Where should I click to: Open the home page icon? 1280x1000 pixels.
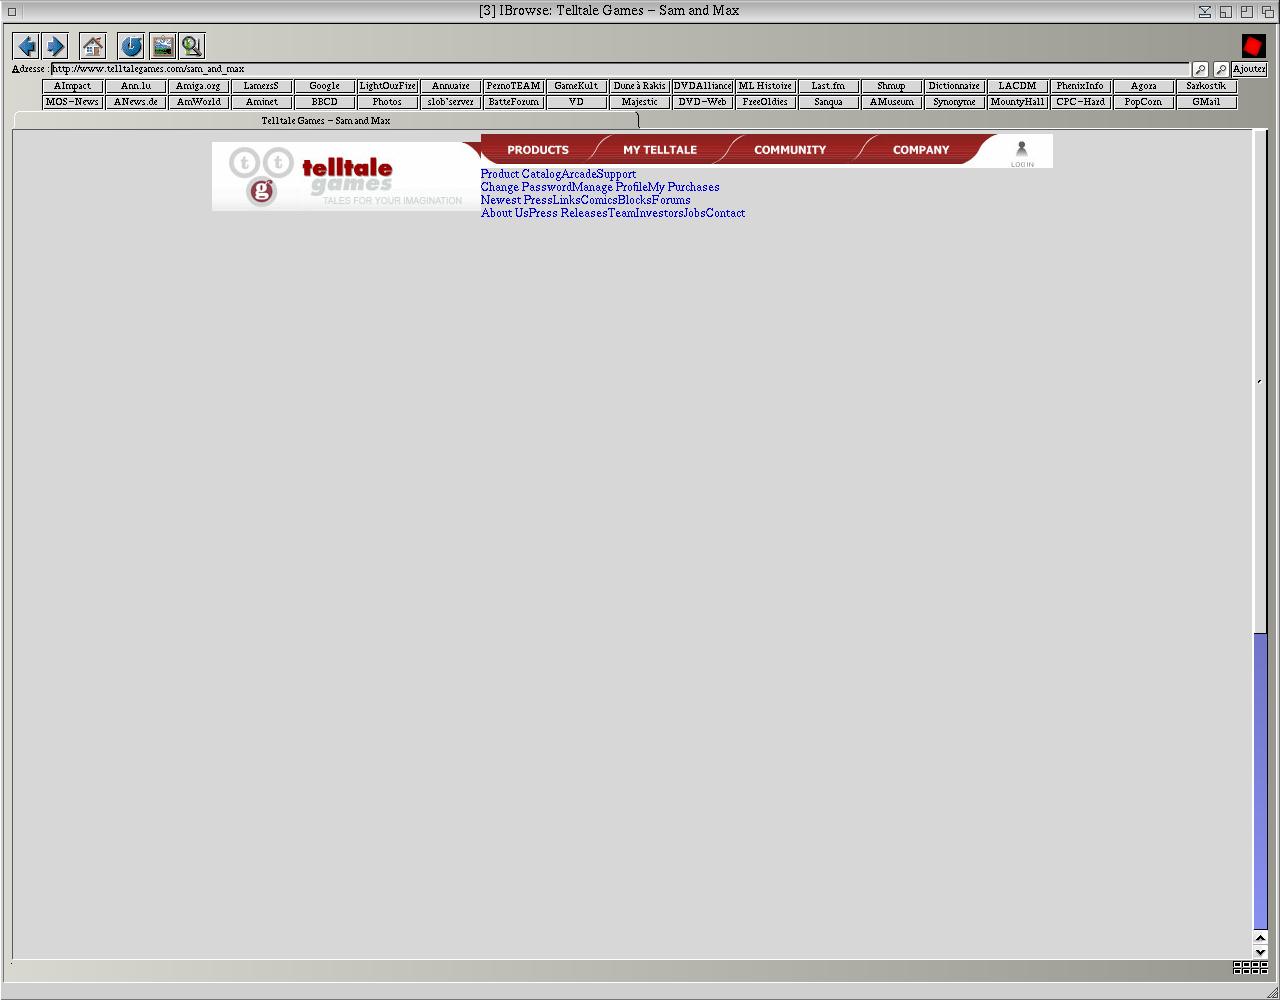click(x=93, y=46)
